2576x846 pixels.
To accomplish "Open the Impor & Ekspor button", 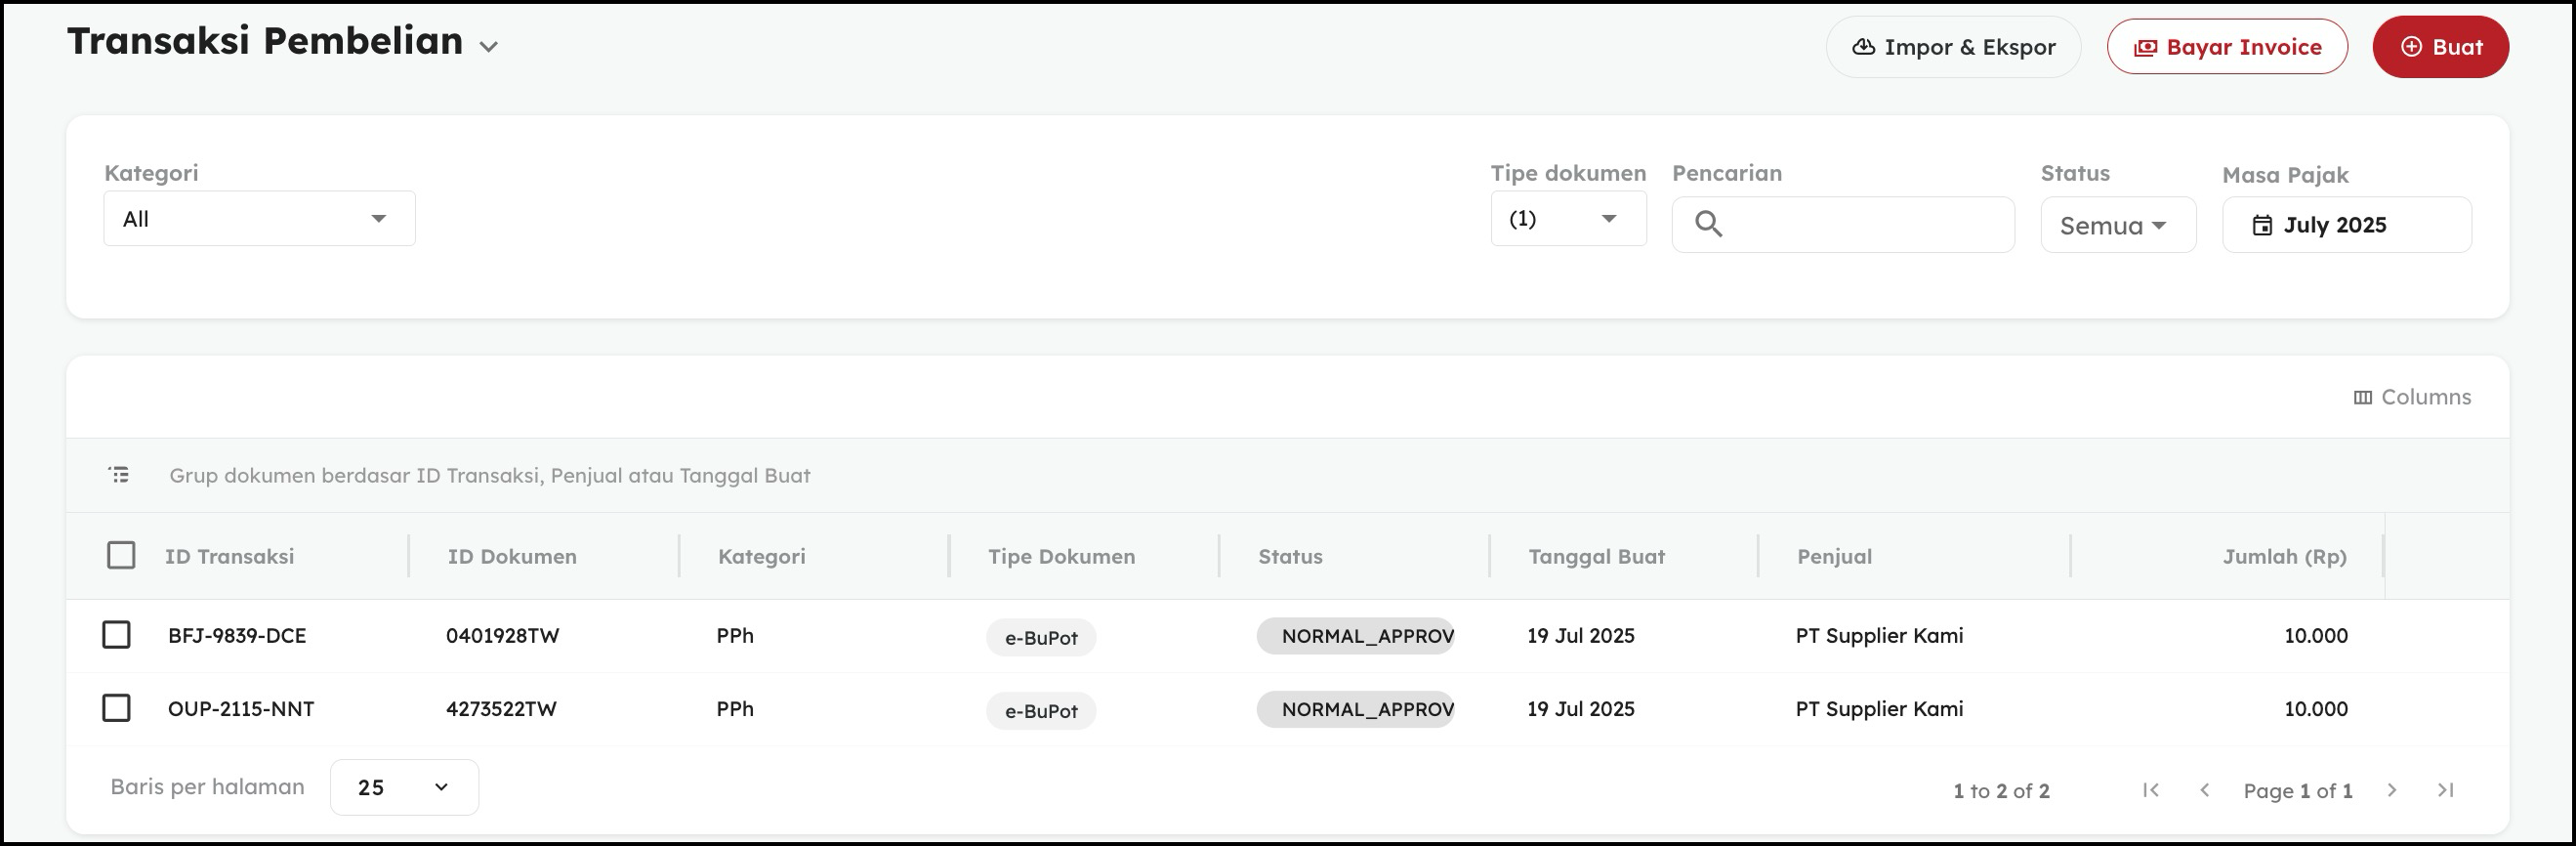I will [1953, 47].
